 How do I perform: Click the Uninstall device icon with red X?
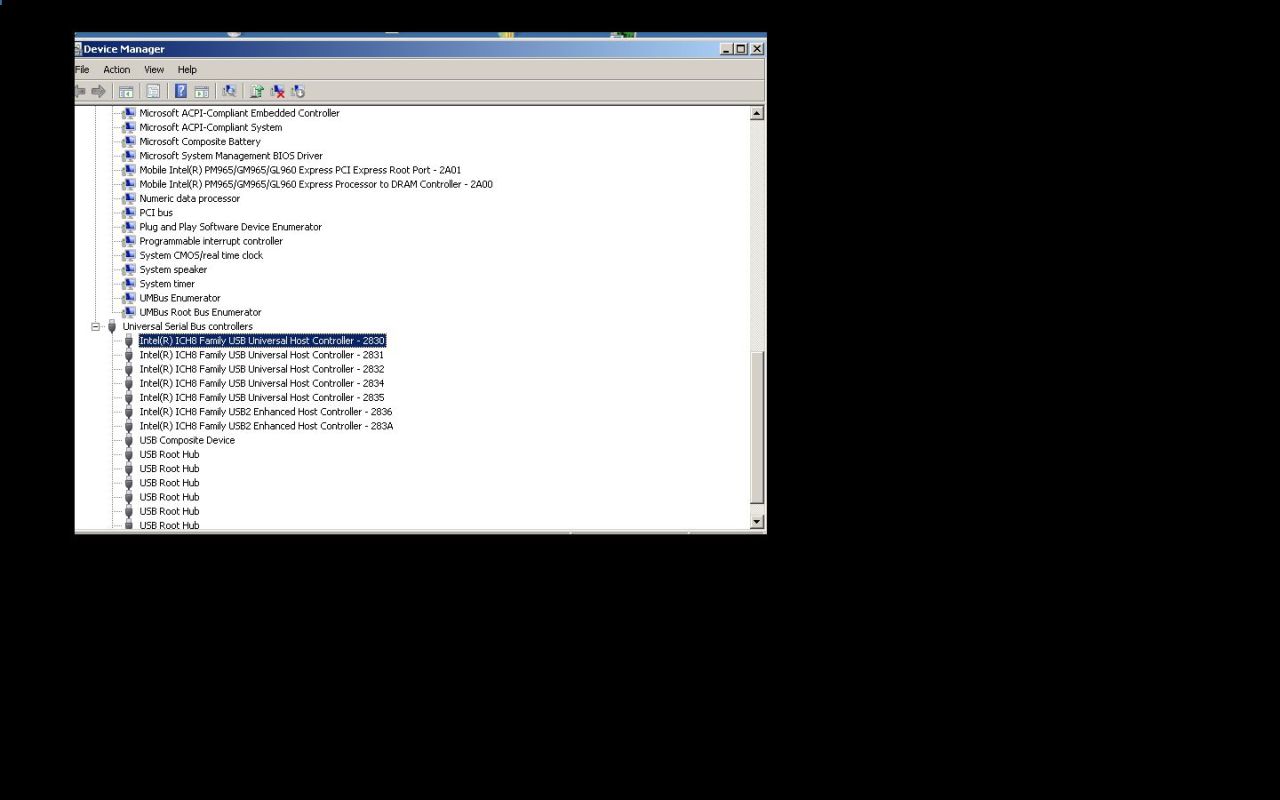pos(277,91)
